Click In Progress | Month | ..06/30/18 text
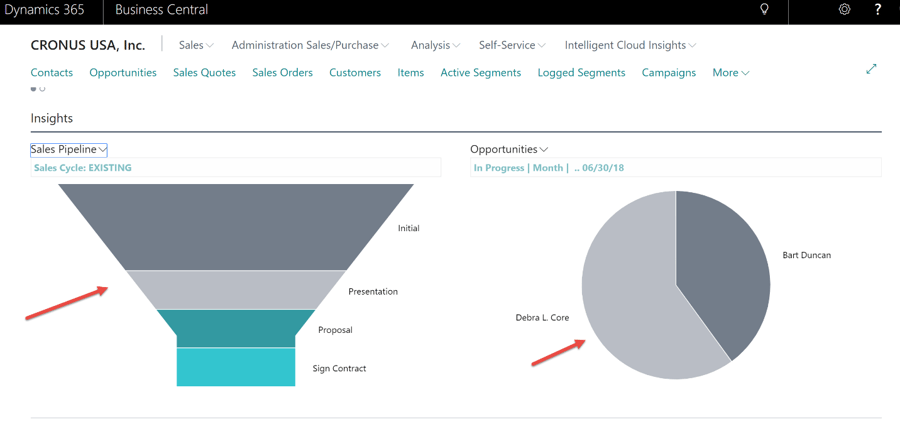Image resolution: width=900 pixels, height=424 pixels. coord(549,168)
